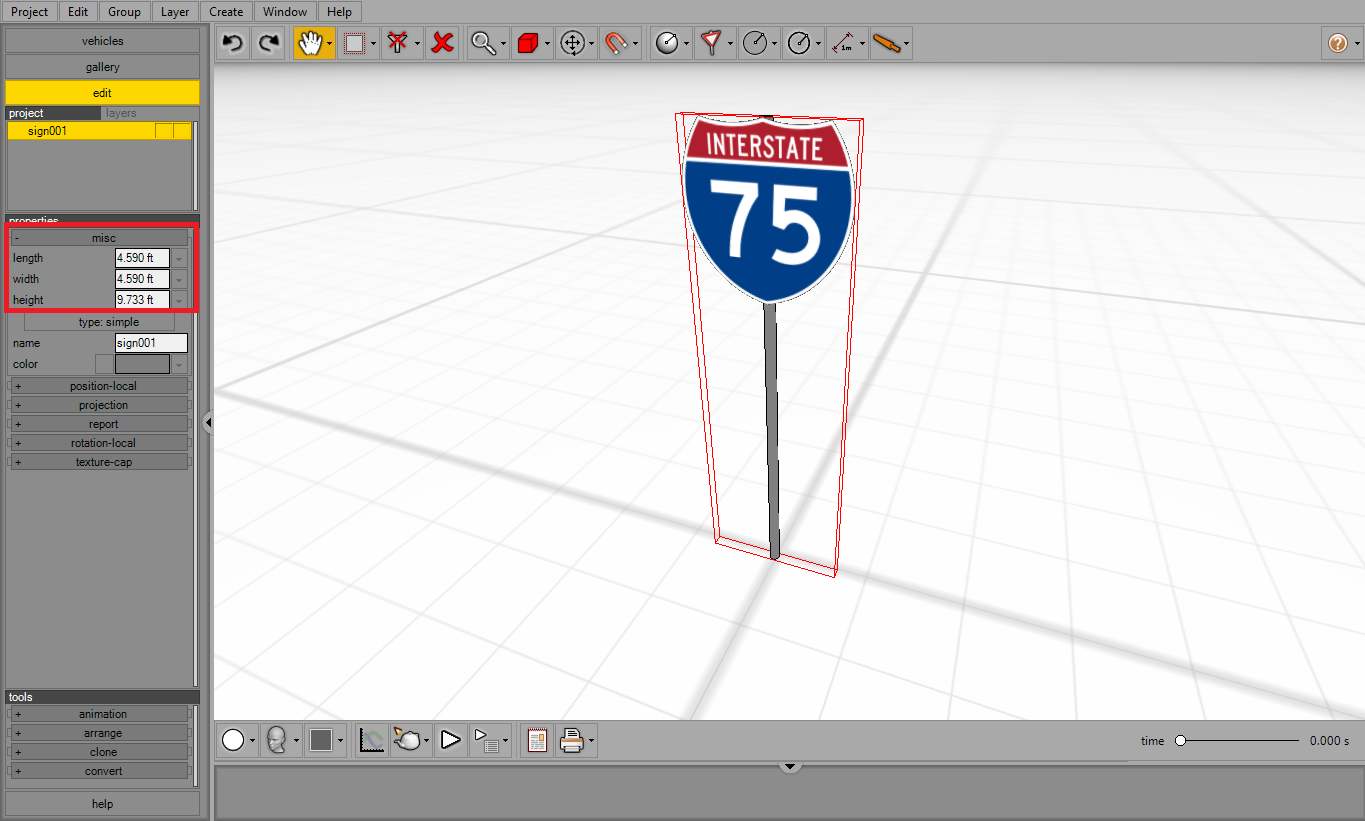Open the Layer menu
1365x821 pixels.
175,12
